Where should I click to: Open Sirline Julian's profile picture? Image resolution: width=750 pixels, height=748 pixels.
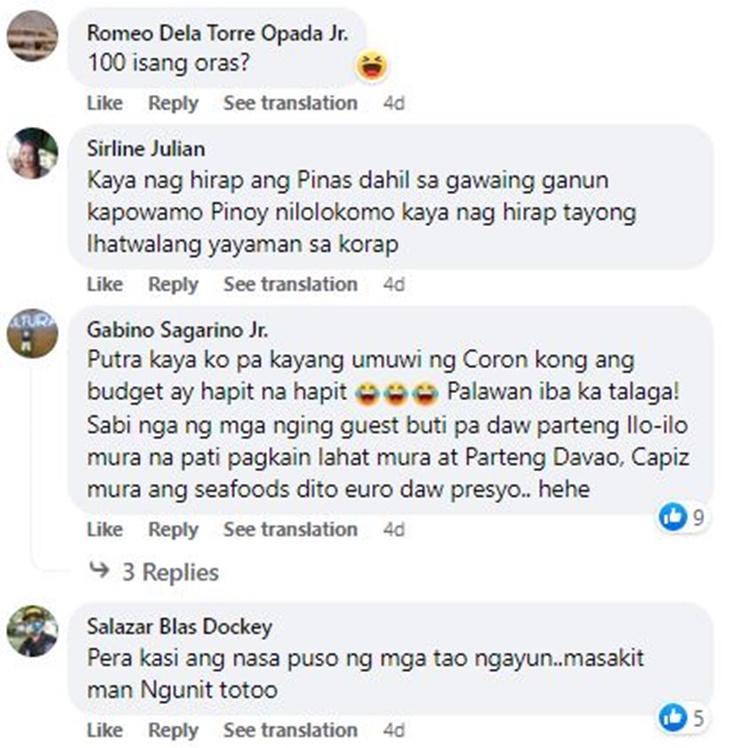[33, 153]
